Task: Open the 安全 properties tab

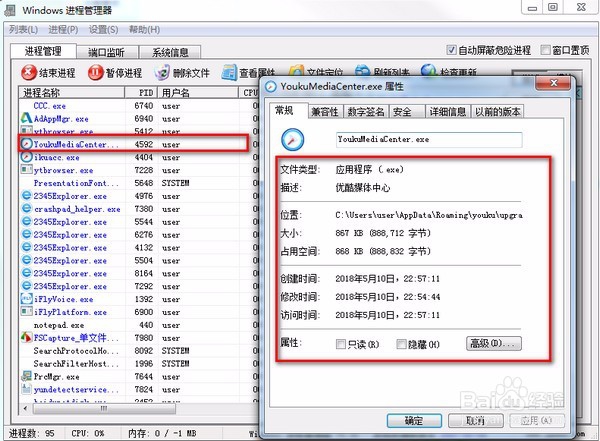Action: tap(406, 112)
